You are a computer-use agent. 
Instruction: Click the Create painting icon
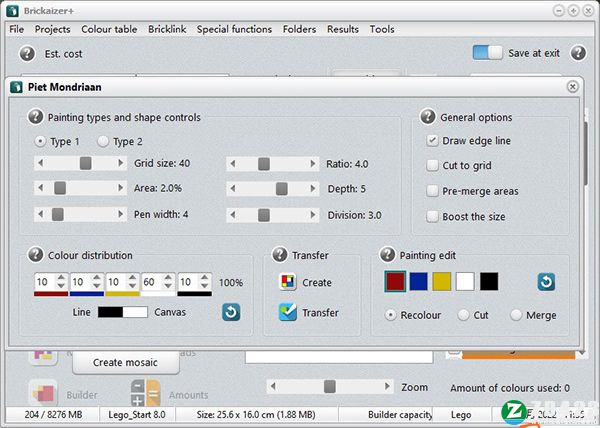coord(288,282)
